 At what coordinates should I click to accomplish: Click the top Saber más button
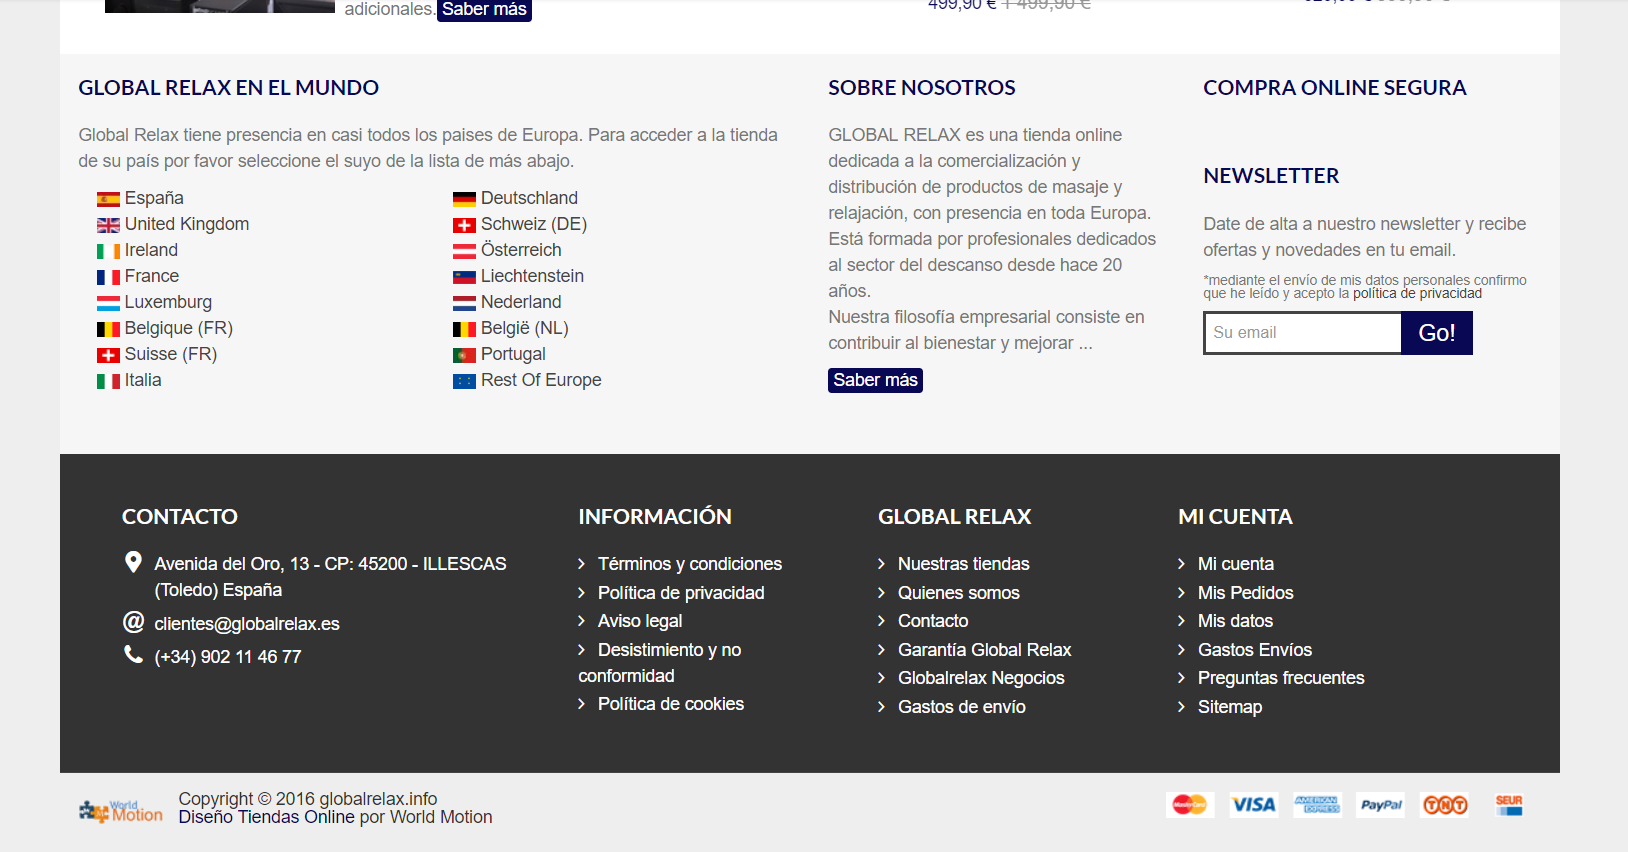(484, 10)
